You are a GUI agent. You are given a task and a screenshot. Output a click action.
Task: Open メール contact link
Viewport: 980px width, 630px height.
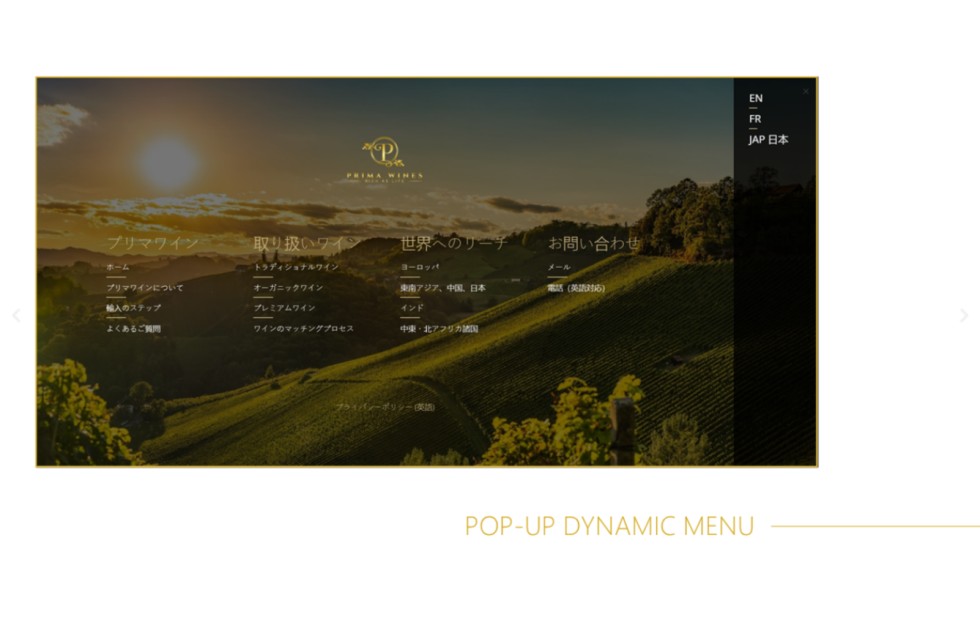557,267
